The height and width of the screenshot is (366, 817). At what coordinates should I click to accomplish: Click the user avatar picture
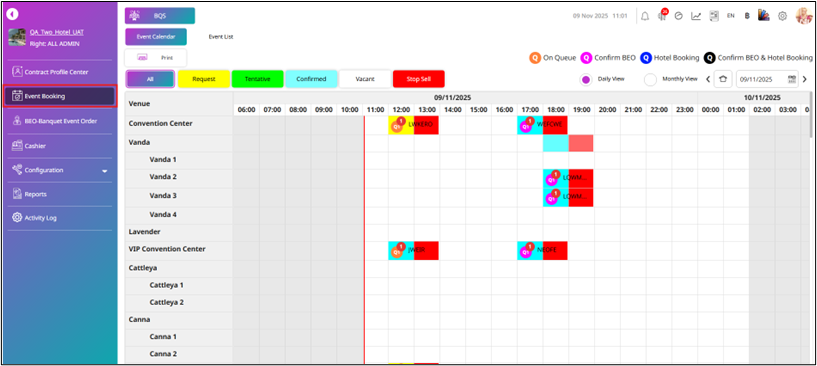[803, 16]
